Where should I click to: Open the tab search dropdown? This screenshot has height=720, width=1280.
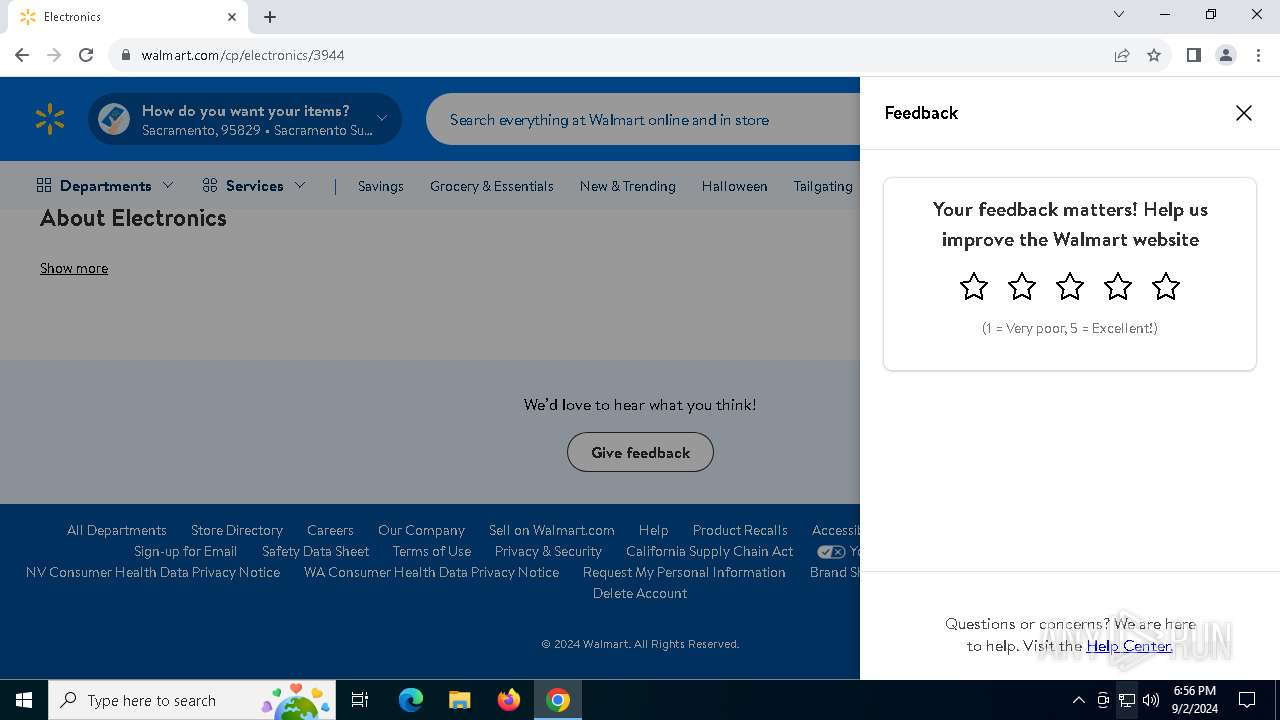(1119, 15)
